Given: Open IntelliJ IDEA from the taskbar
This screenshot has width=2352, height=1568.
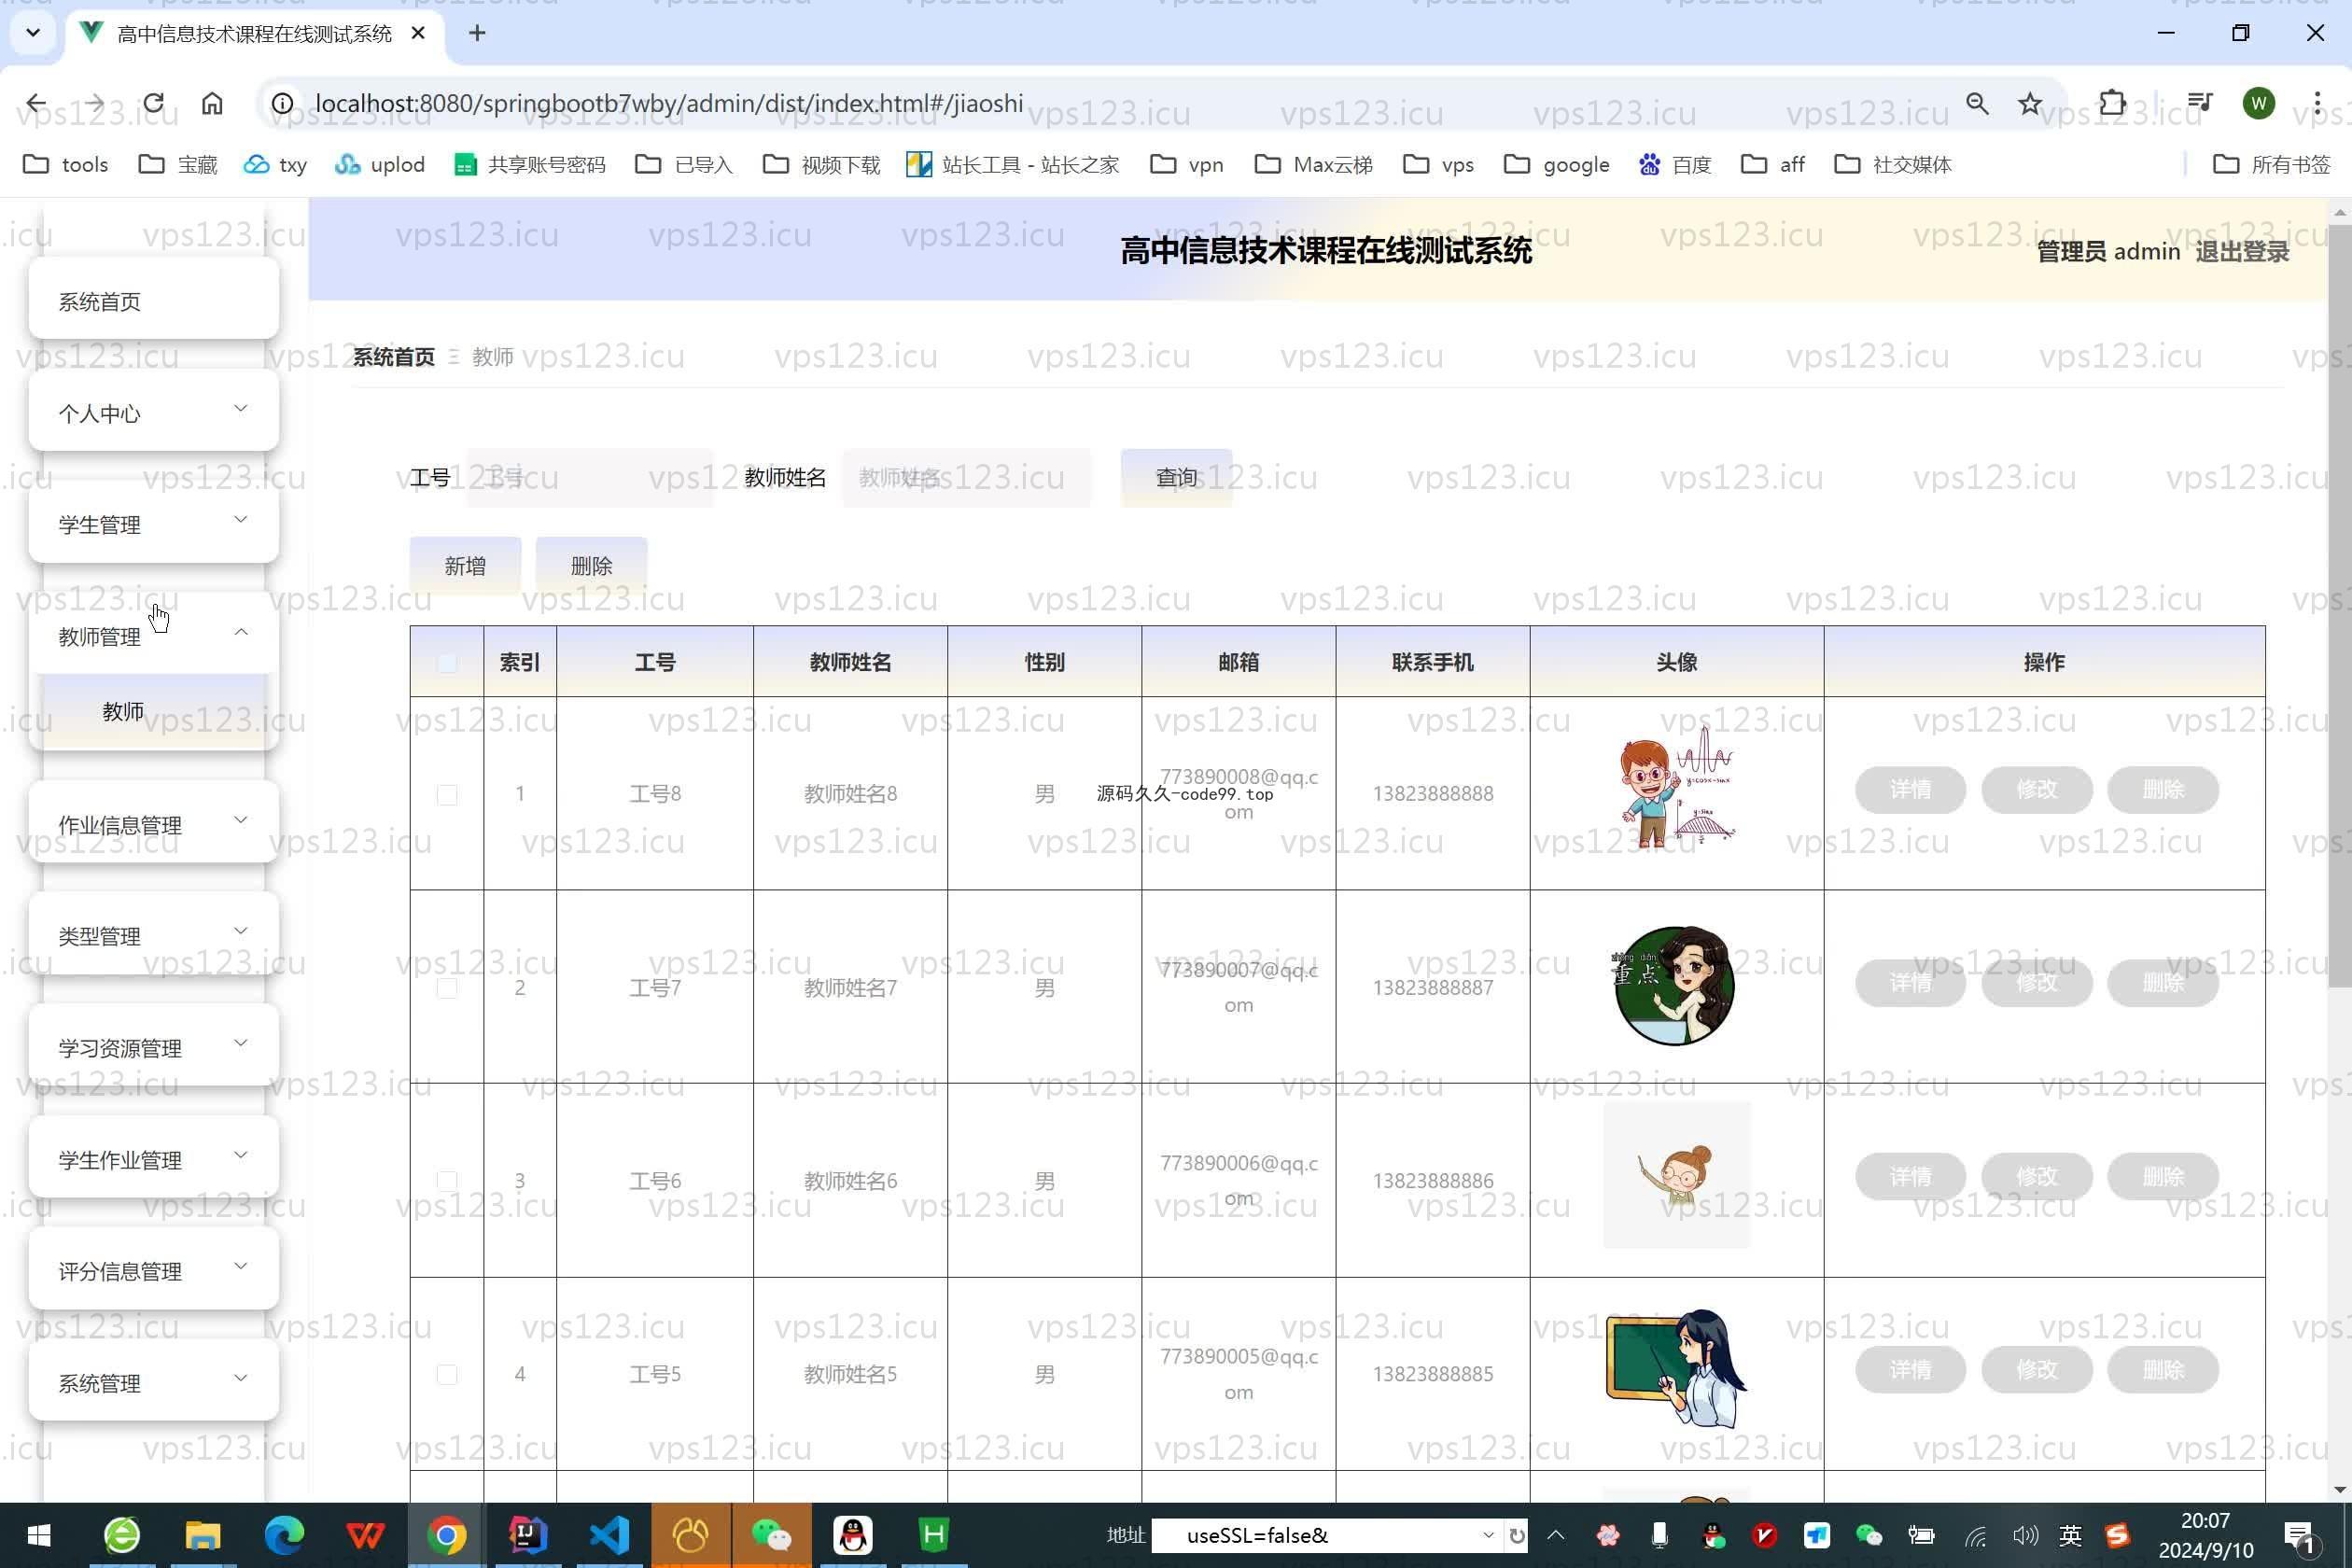Looking at the screenshot, I should click(x=528, y=1534).
